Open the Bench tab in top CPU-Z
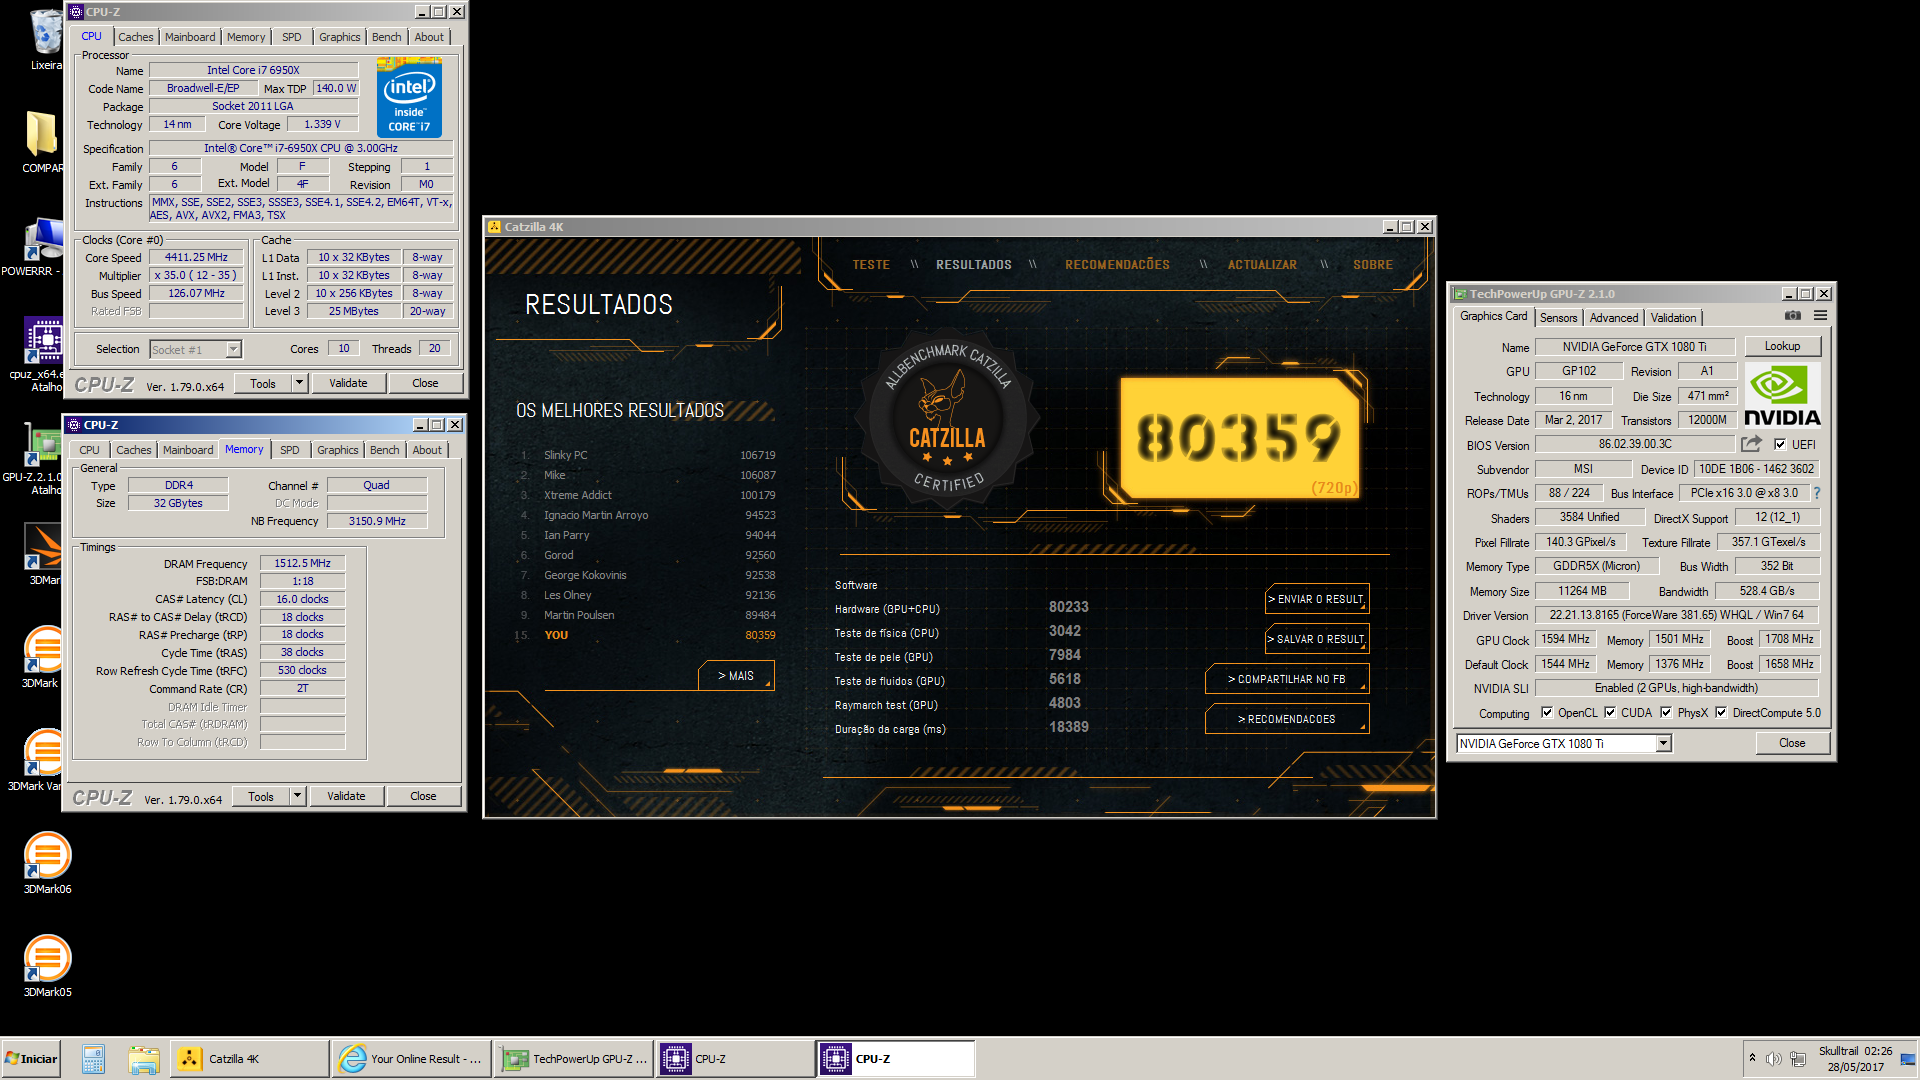Image resolution: width=1920 pixels, height=1080 pixels. tap(386, 37)
